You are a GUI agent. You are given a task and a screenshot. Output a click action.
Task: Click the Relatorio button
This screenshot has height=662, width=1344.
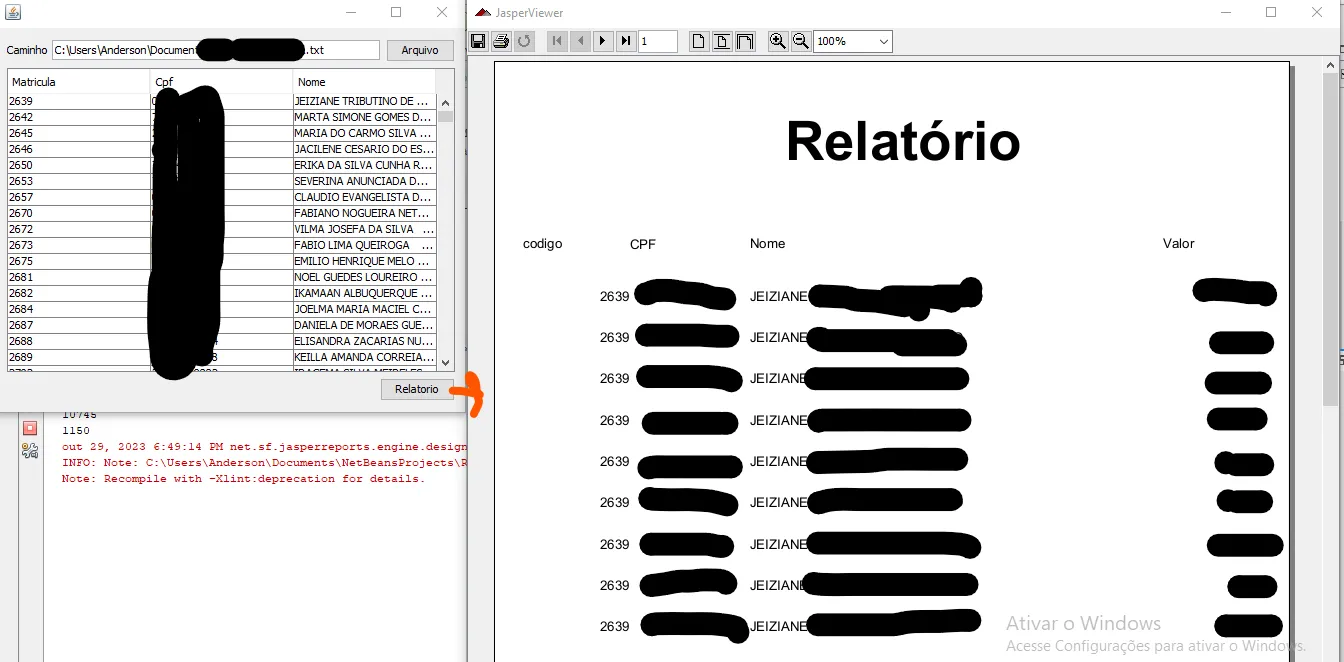point(416,389)
